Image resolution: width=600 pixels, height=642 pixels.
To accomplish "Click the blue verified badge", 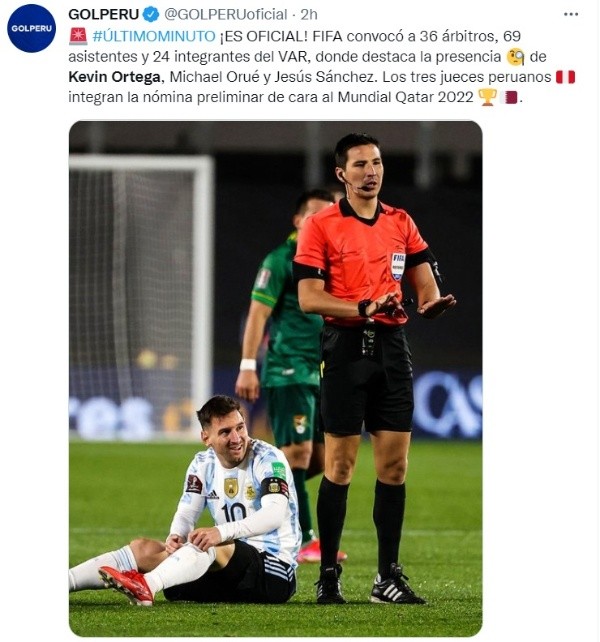I will coord(151,14).
